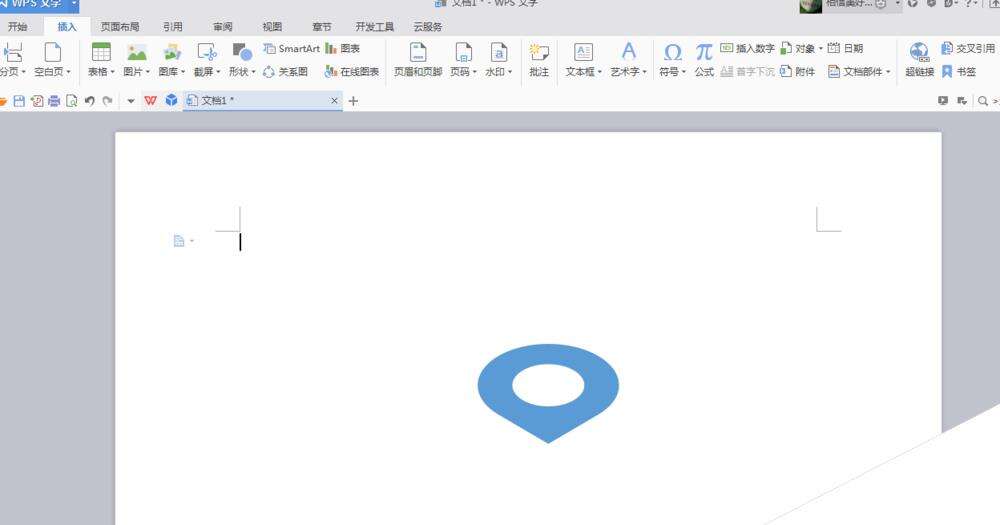Switch to 云服务 tab
This screenshot has height=525, width=1000.
(427, 26)
